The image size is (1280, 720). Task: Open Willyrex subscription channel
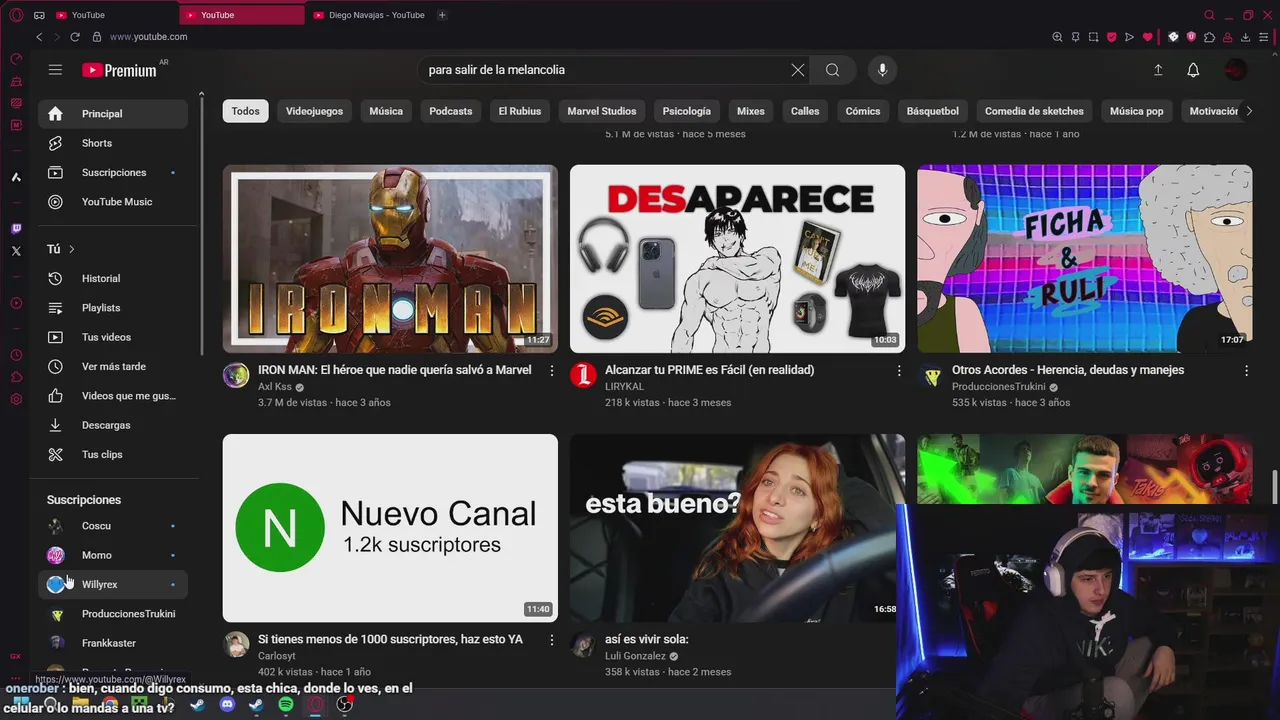(113, 584)
